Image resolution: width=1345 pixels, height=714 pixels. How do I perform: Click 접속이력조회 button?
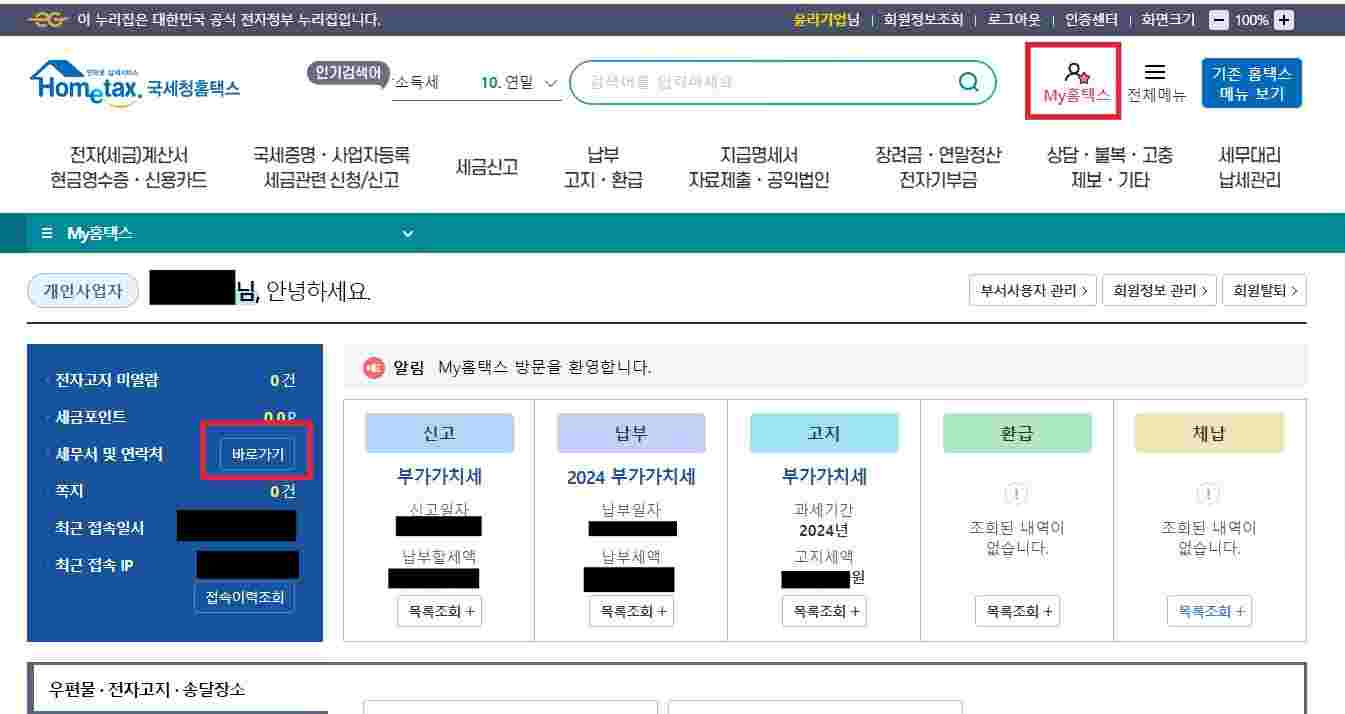click(244, 598)
